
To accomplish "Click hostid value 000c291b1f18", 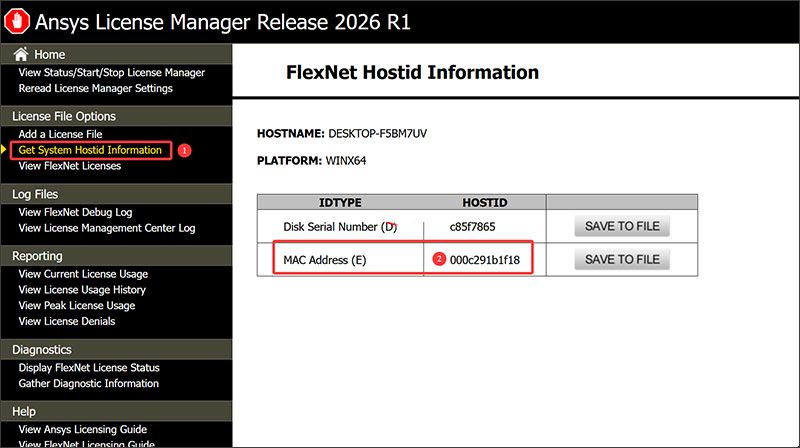I will [485, 260].
